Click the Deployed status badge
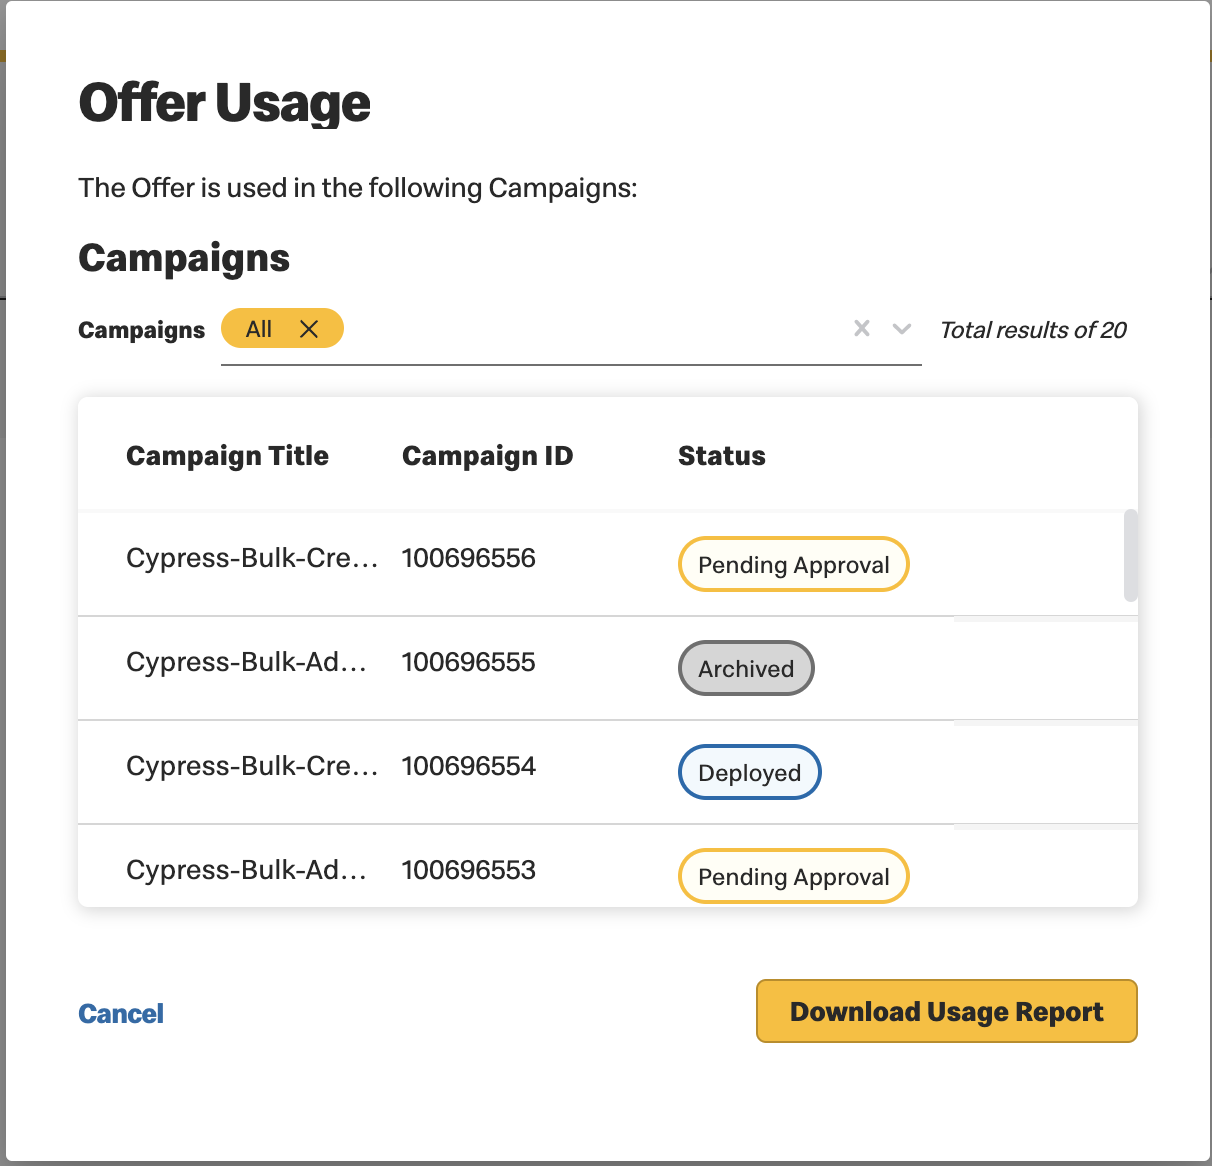 pyautogui.click(x=750, y=772)
